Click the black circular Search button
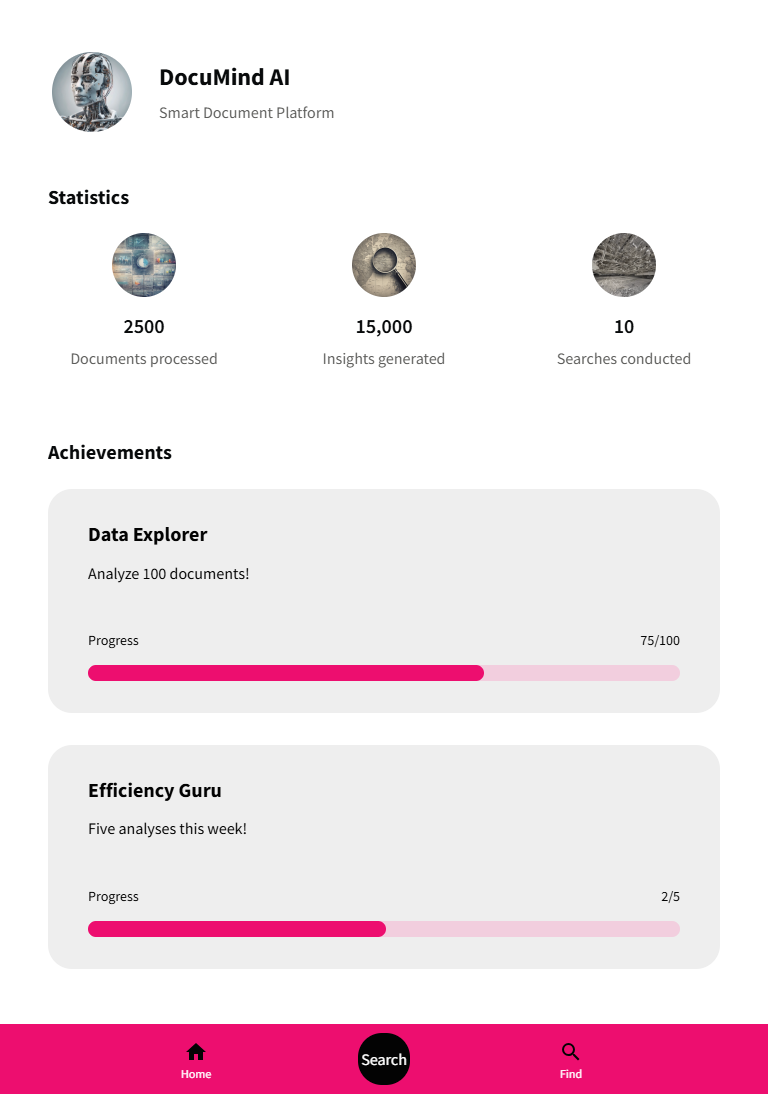The image size is (768, 1094). pyautogui.click(x=384, y=1059)
